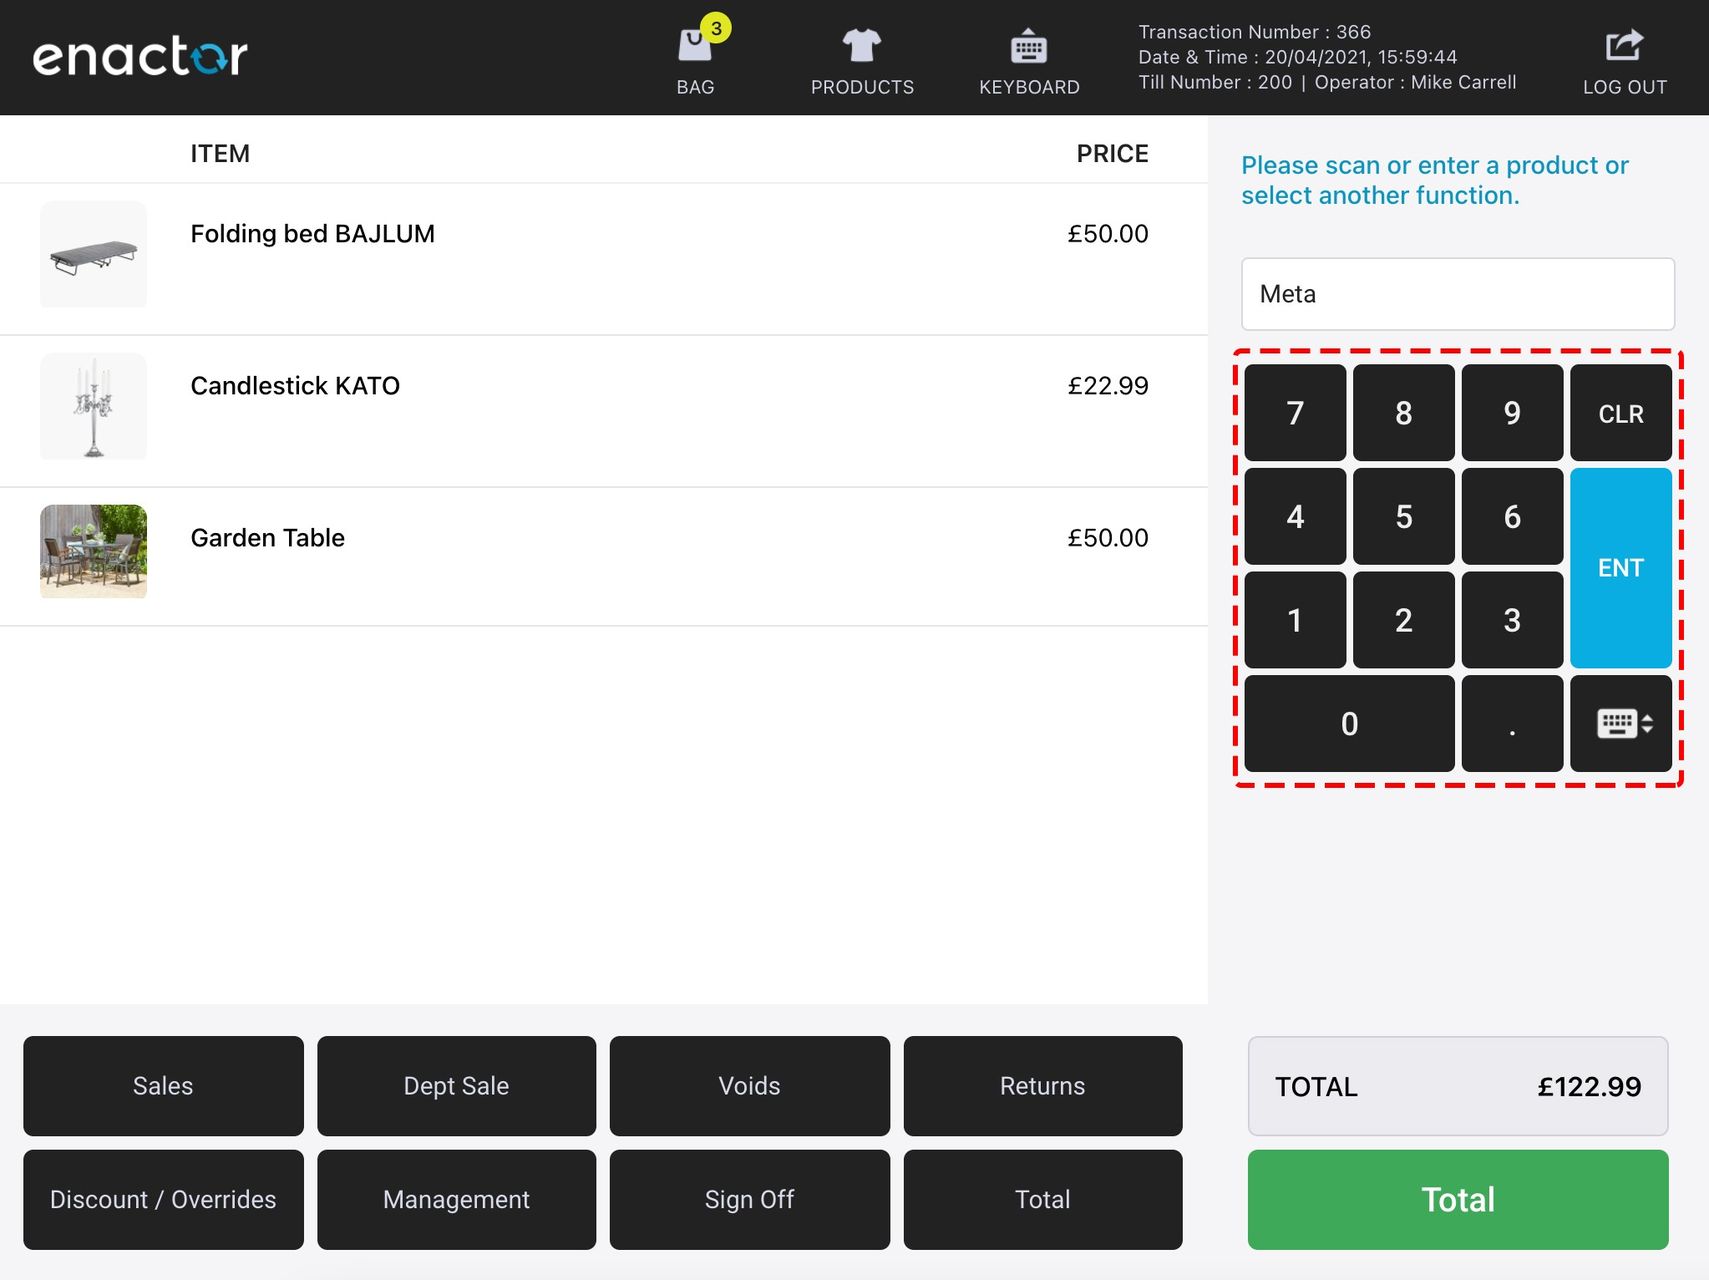The image size is (1709, 1280).
Task: Open Discount / Overrides options
Action: (163, 1200)
